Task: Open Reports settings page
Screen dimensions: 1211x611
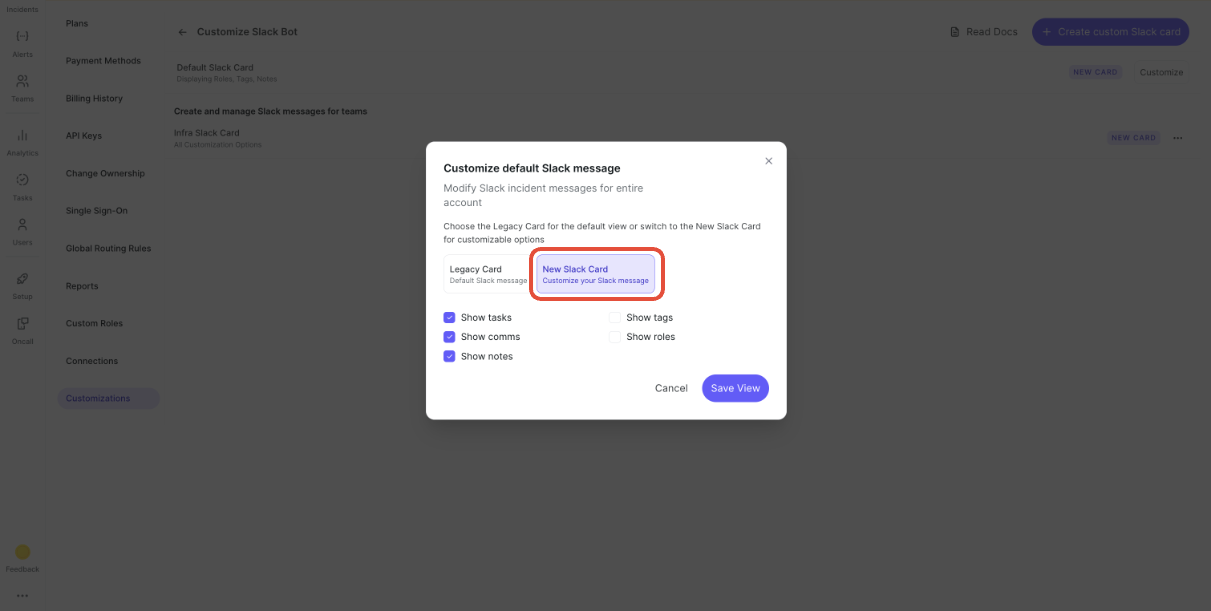Action: click(82, 286)
